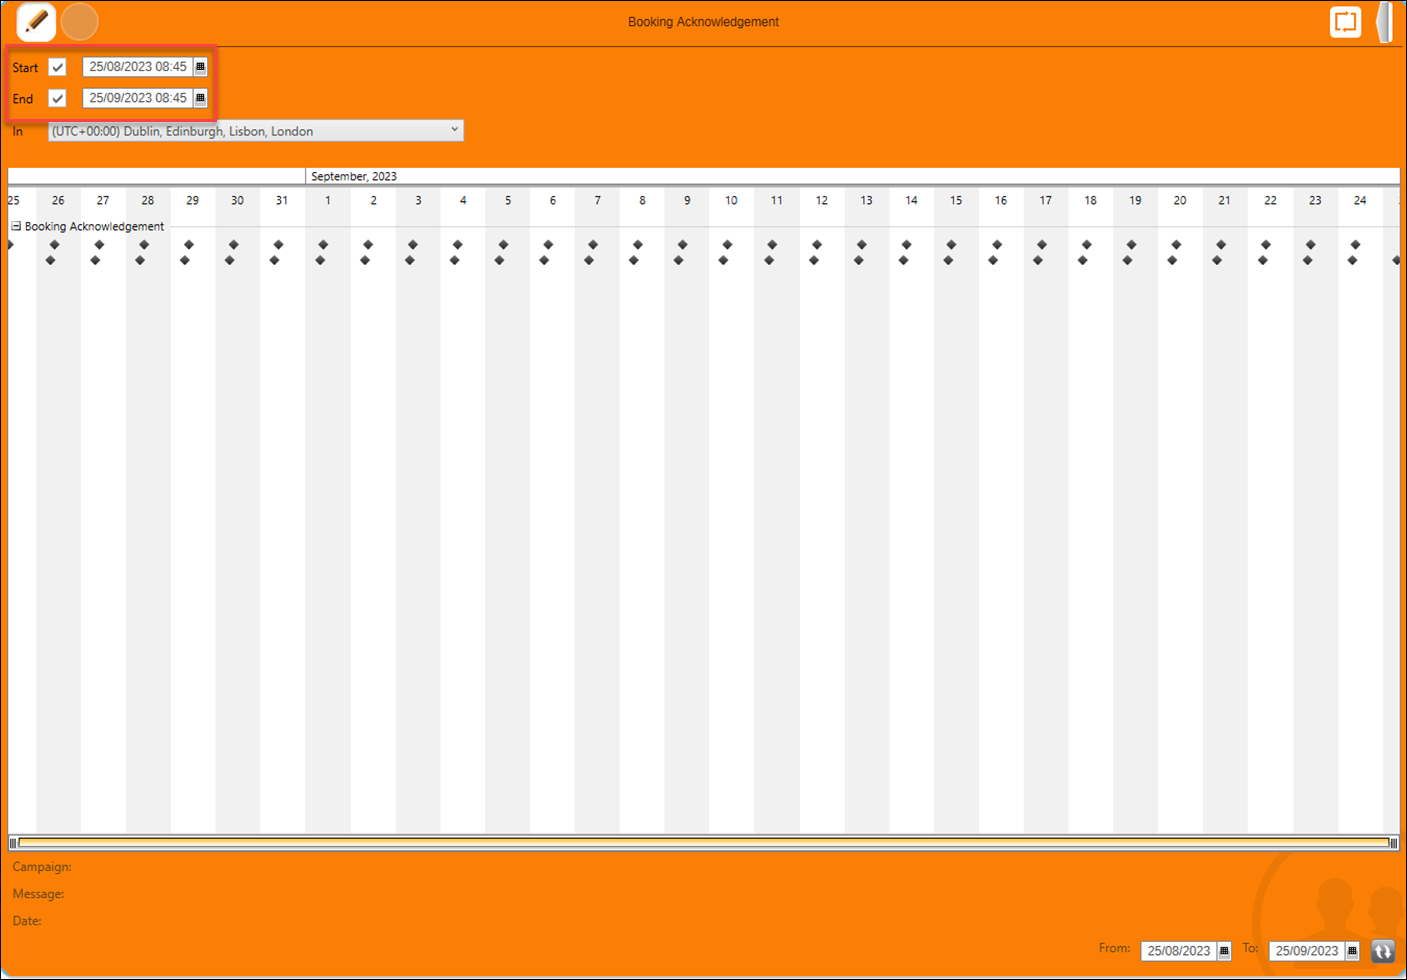Untick the Start checkbox

[57, 67]
